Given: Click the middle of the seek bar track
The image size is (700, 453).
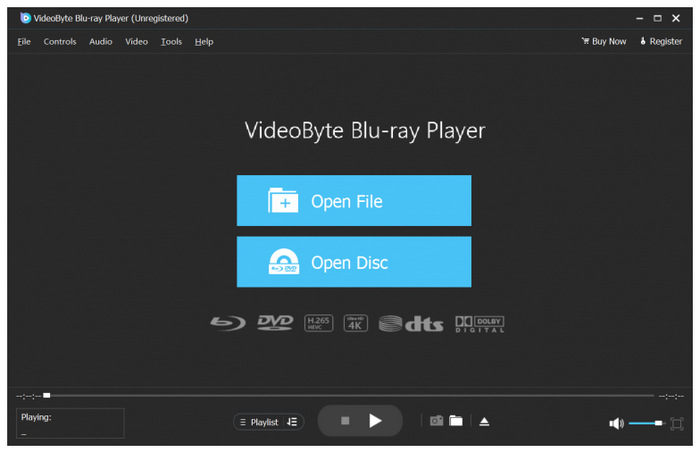Looking at the screenshot, I should pyautogui.click(x=350, y=395).
